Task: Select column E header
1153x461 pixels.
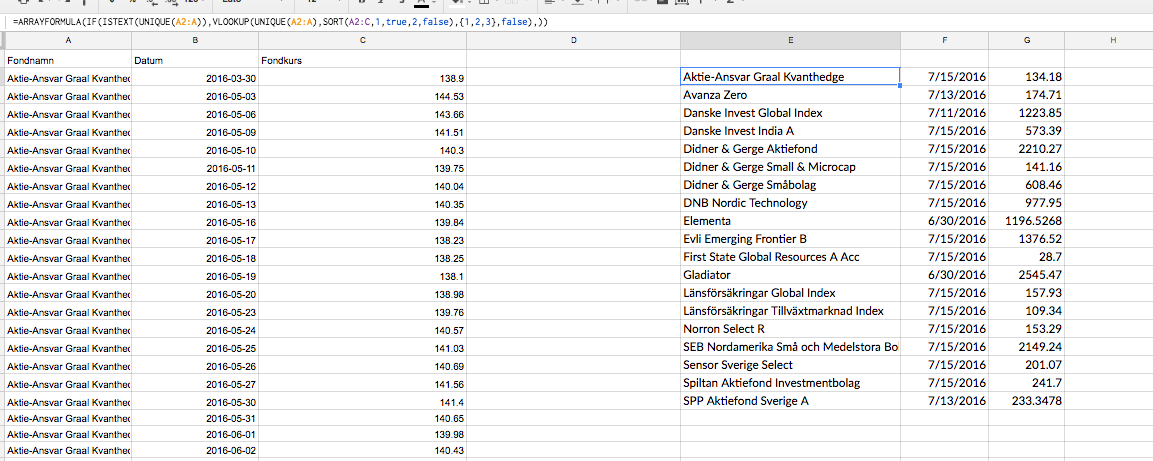Action: coord(790,41)
